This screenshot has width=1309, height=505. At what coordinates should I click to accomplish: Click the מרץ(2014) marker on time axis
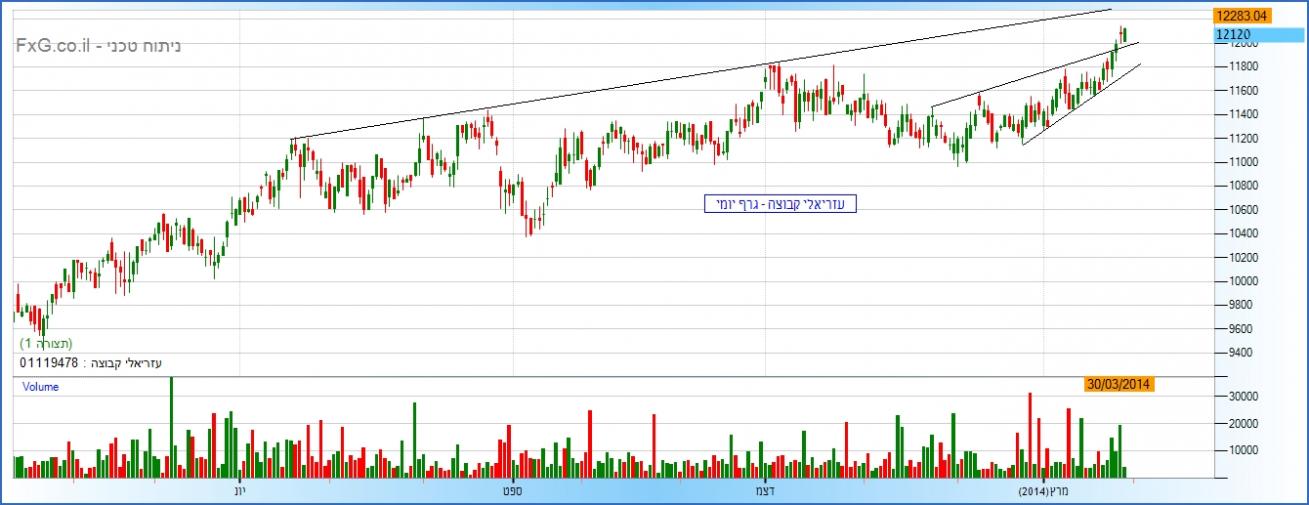click(x=1045, y=491)
